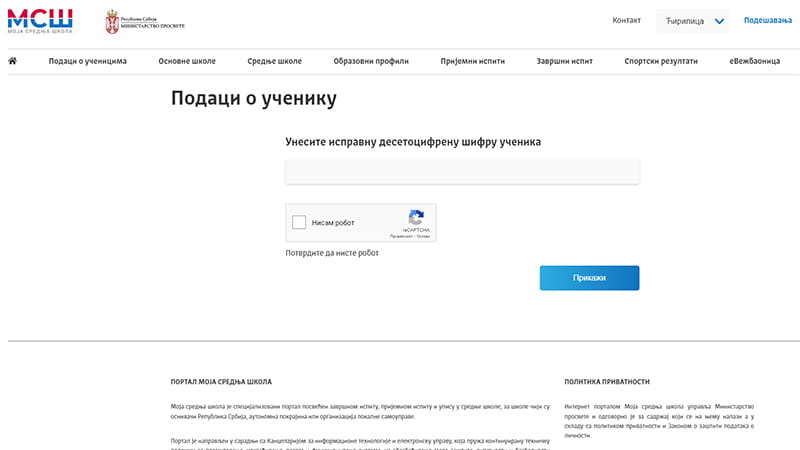Navigate to 'Пријемни испити' section
The image size is (800, 450).
[x=472, y=61]
